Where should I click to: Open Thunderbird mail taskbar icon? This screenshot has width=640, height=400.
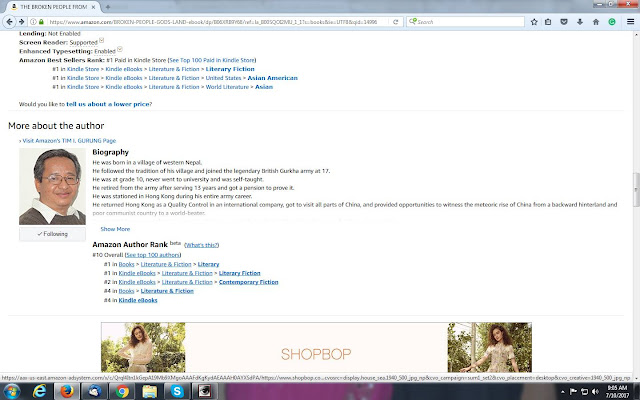[95, 392]
